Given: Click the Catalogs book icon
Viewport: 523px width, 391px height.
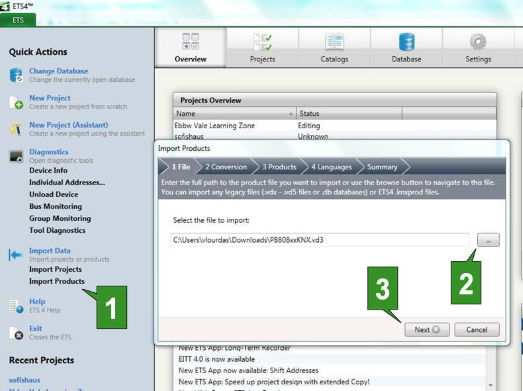Looking at the screenshot, I should tap(334, 42).
